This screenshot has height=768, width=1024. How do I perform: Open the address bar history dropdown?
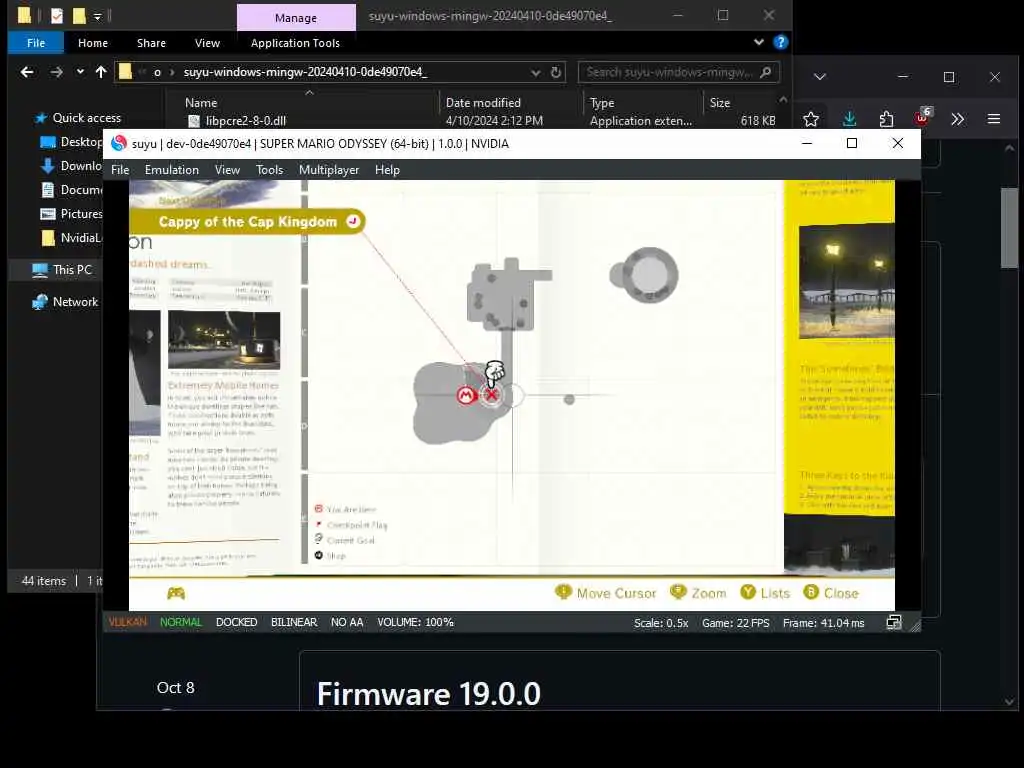click(x=536, y=72)
